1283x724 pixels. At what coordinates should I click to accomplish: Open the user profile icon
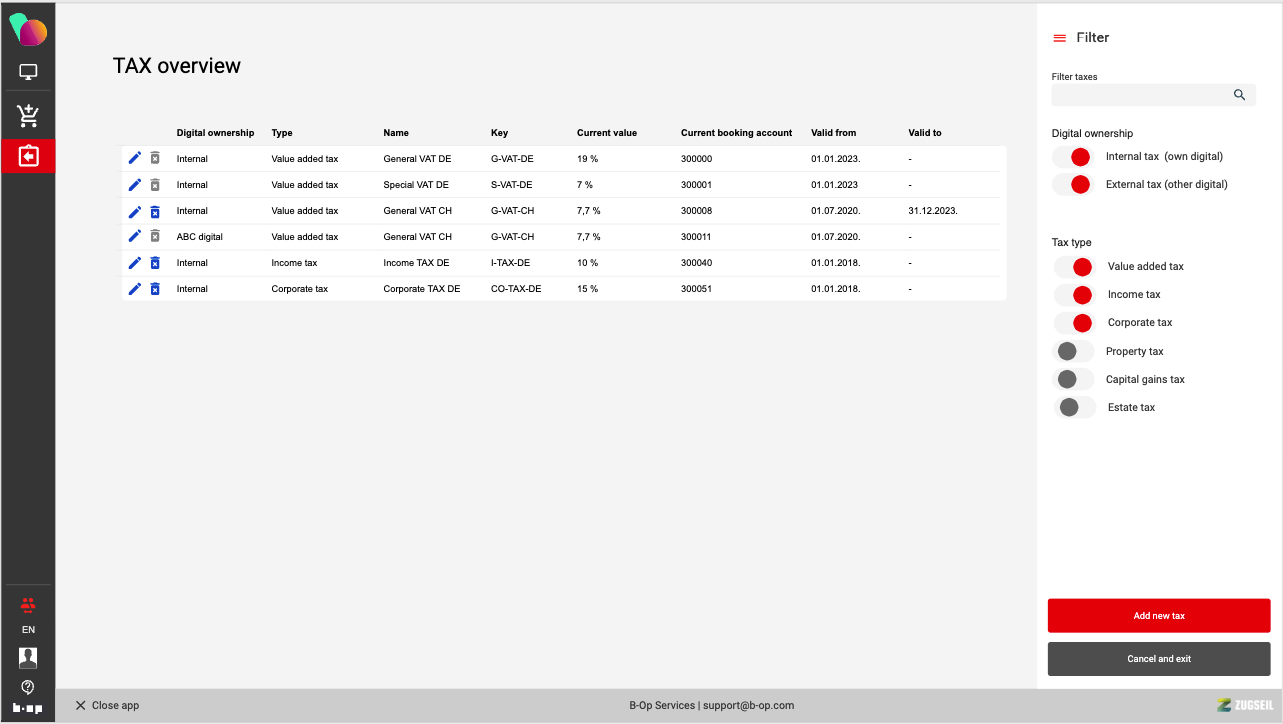click(28, 657)
